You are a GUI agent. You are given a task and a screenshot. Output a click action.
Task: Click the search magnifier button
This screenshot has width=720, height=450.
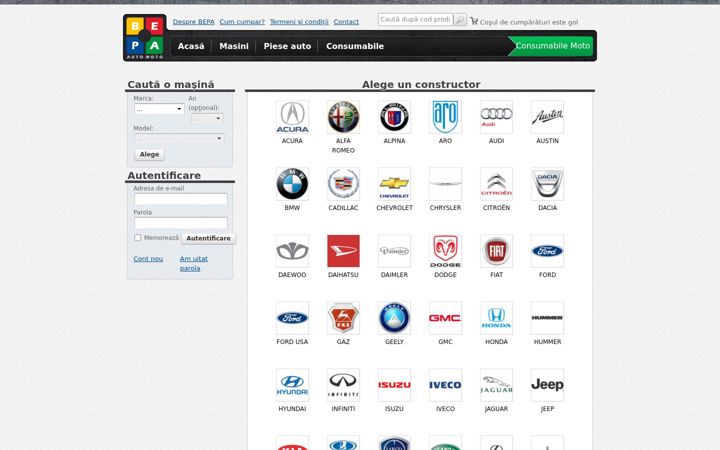[x=460, y=20]
